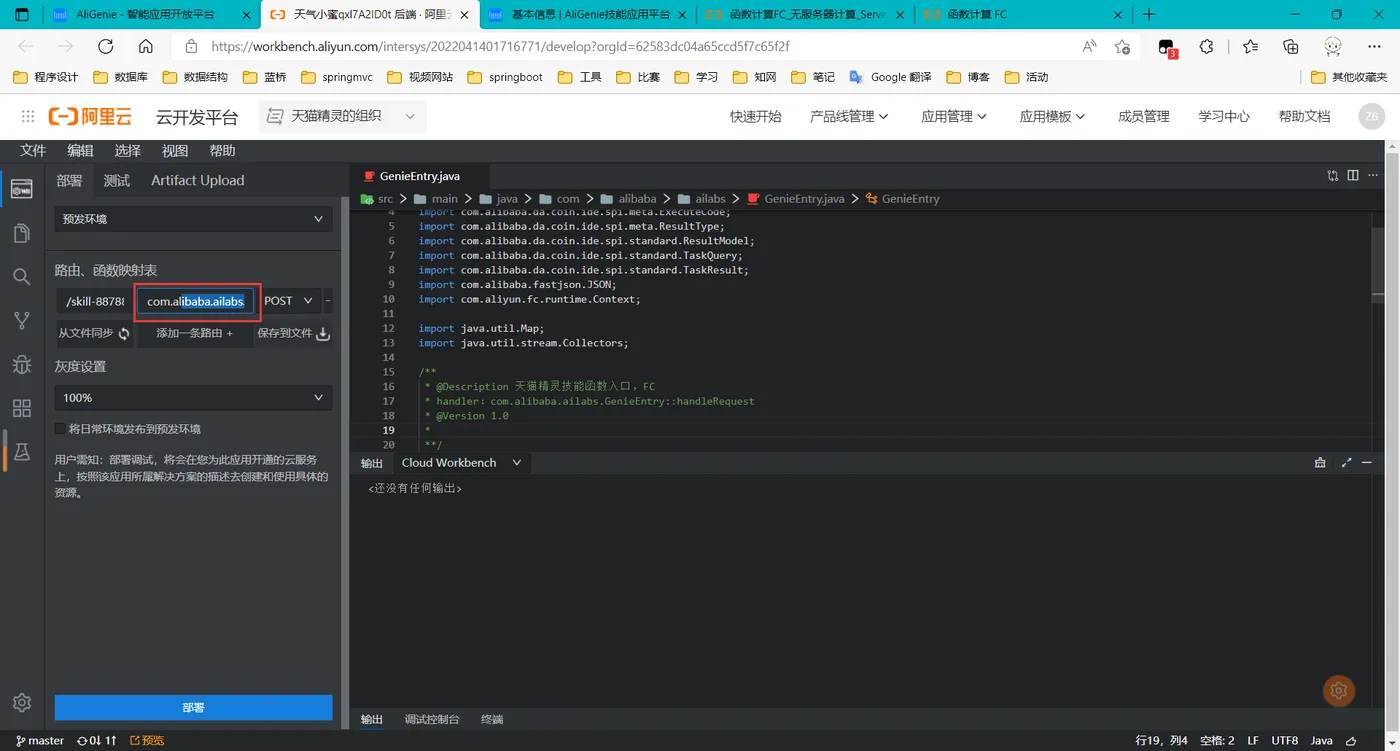Open the apps grid icon beside Aliyun logo
The height and width of the screenshot is (751, 1400).
point(28,116)
